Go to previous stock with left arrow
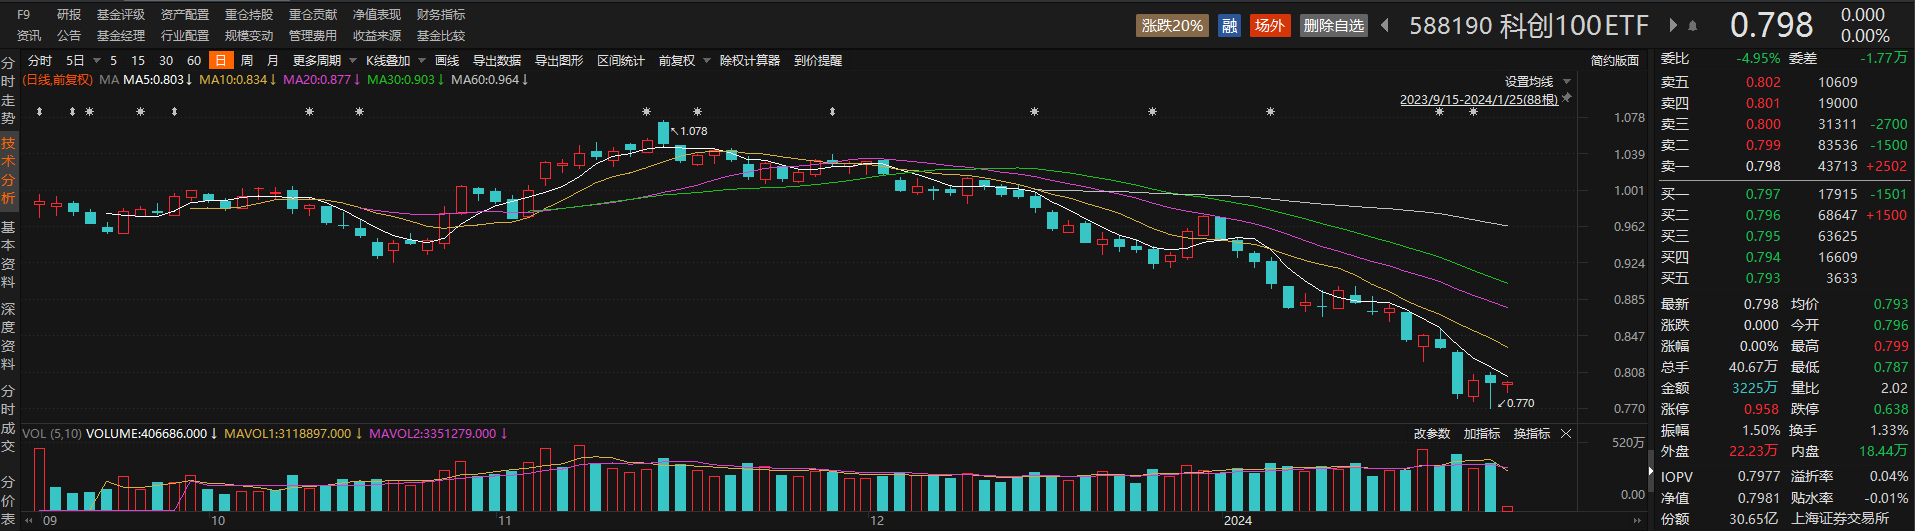Screen dimensions: 1915x531 1385,25
